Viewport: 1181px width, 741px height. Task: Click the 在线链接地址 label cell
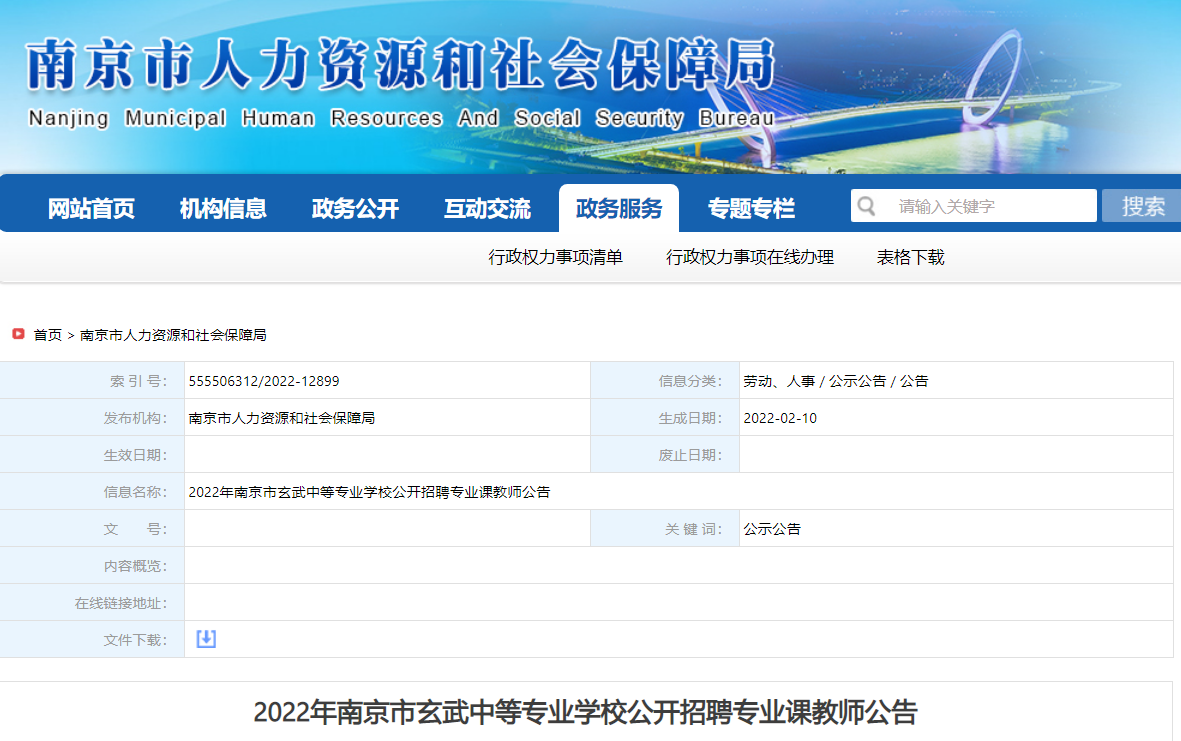(x=92, y=602)
